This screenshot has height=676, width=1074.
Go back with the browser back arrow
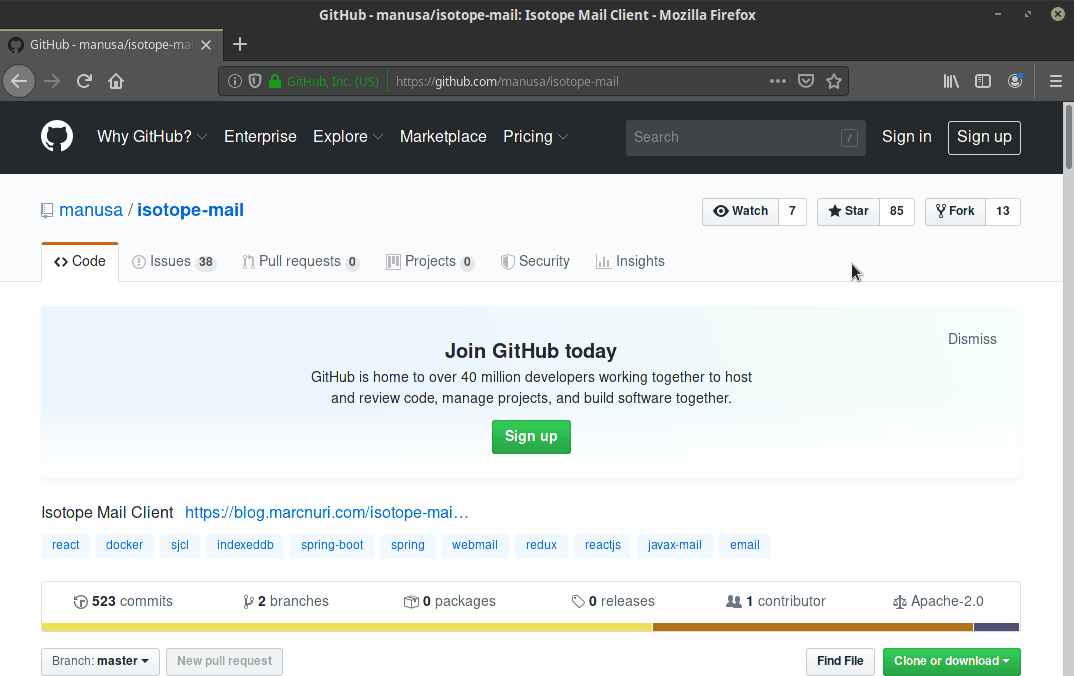(x=19, y=82)
